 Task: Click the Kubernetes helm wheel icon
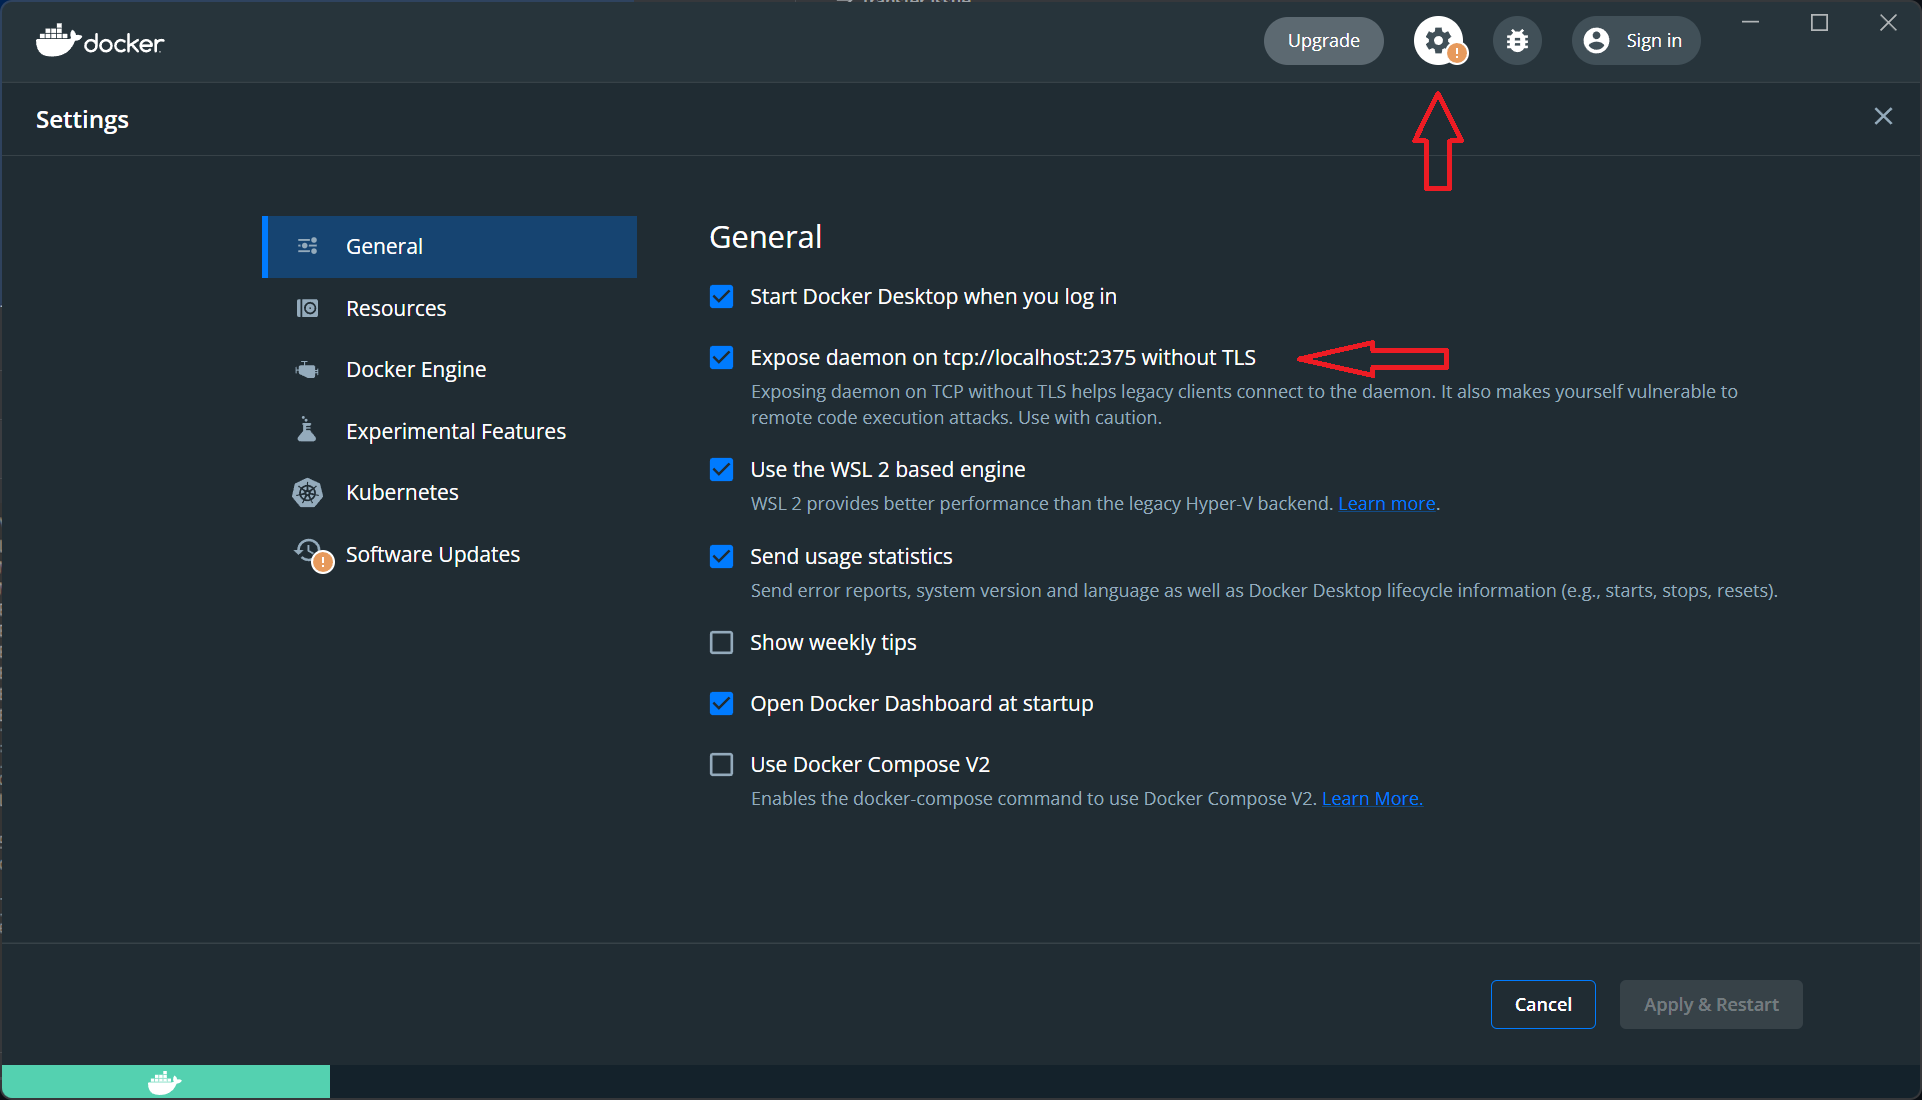(307, 492)
